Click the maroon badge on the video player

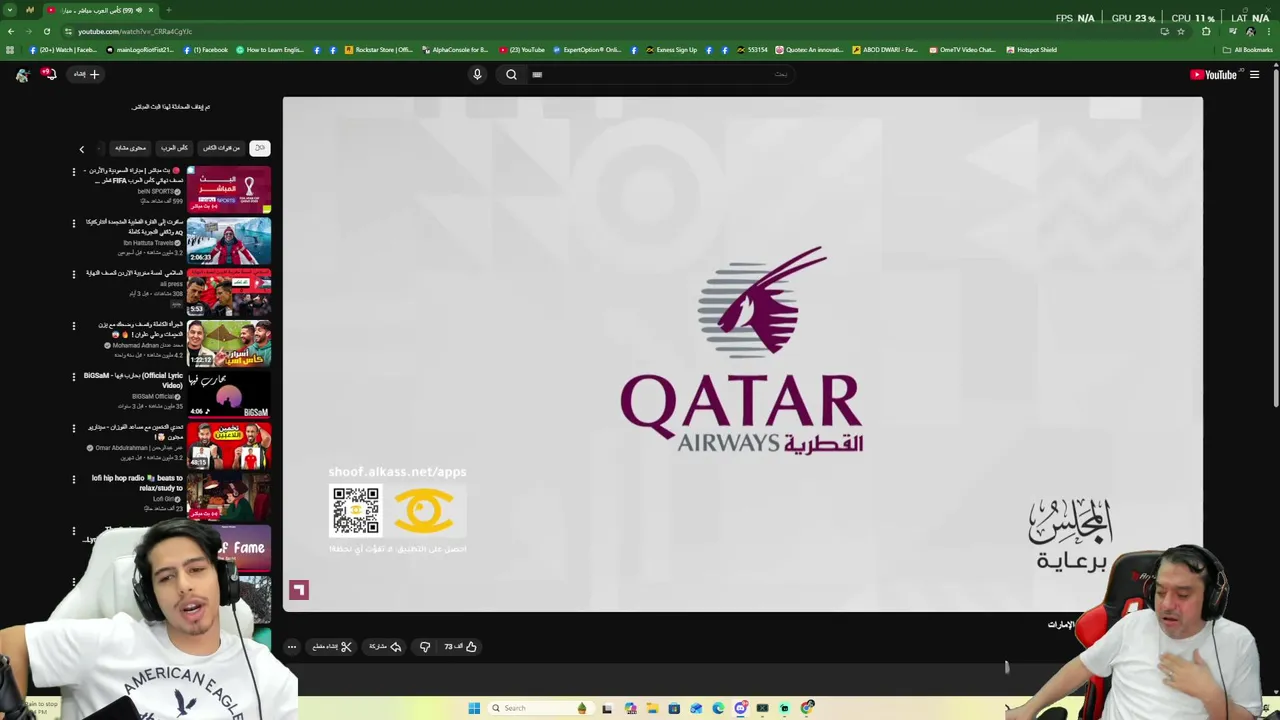pyautogui.click(x=299, y=590)
